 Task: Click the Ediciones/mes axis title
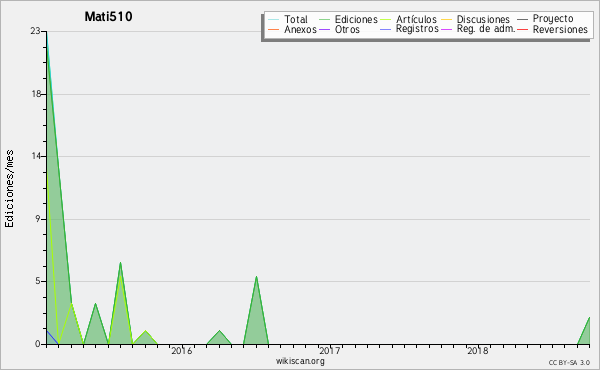[x=9, y=189]
